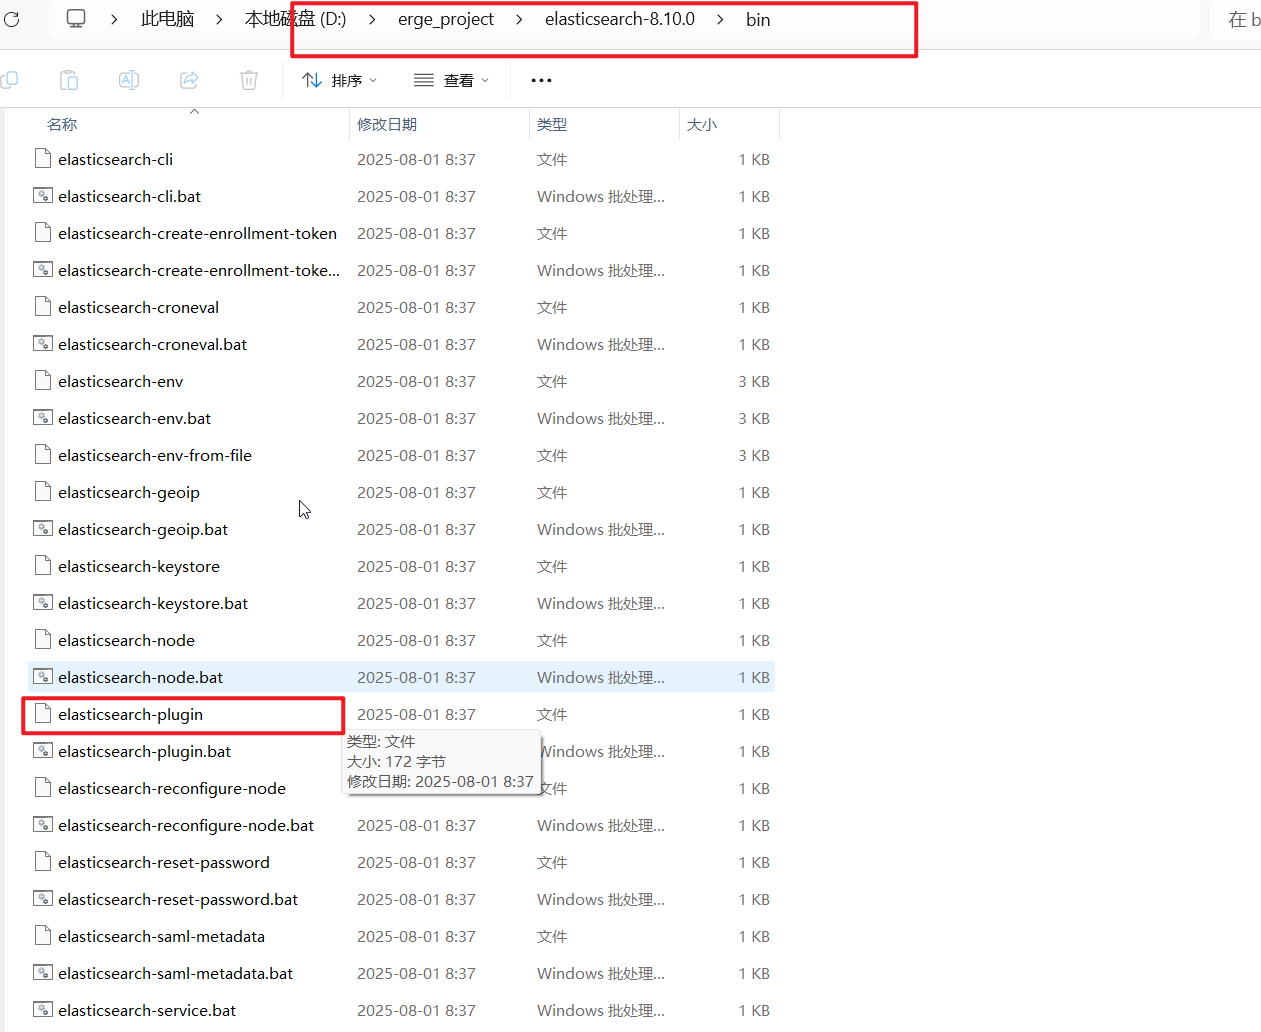
Task: Navigate to erge_project breadcrumb folder
Action: coord(446,19)
